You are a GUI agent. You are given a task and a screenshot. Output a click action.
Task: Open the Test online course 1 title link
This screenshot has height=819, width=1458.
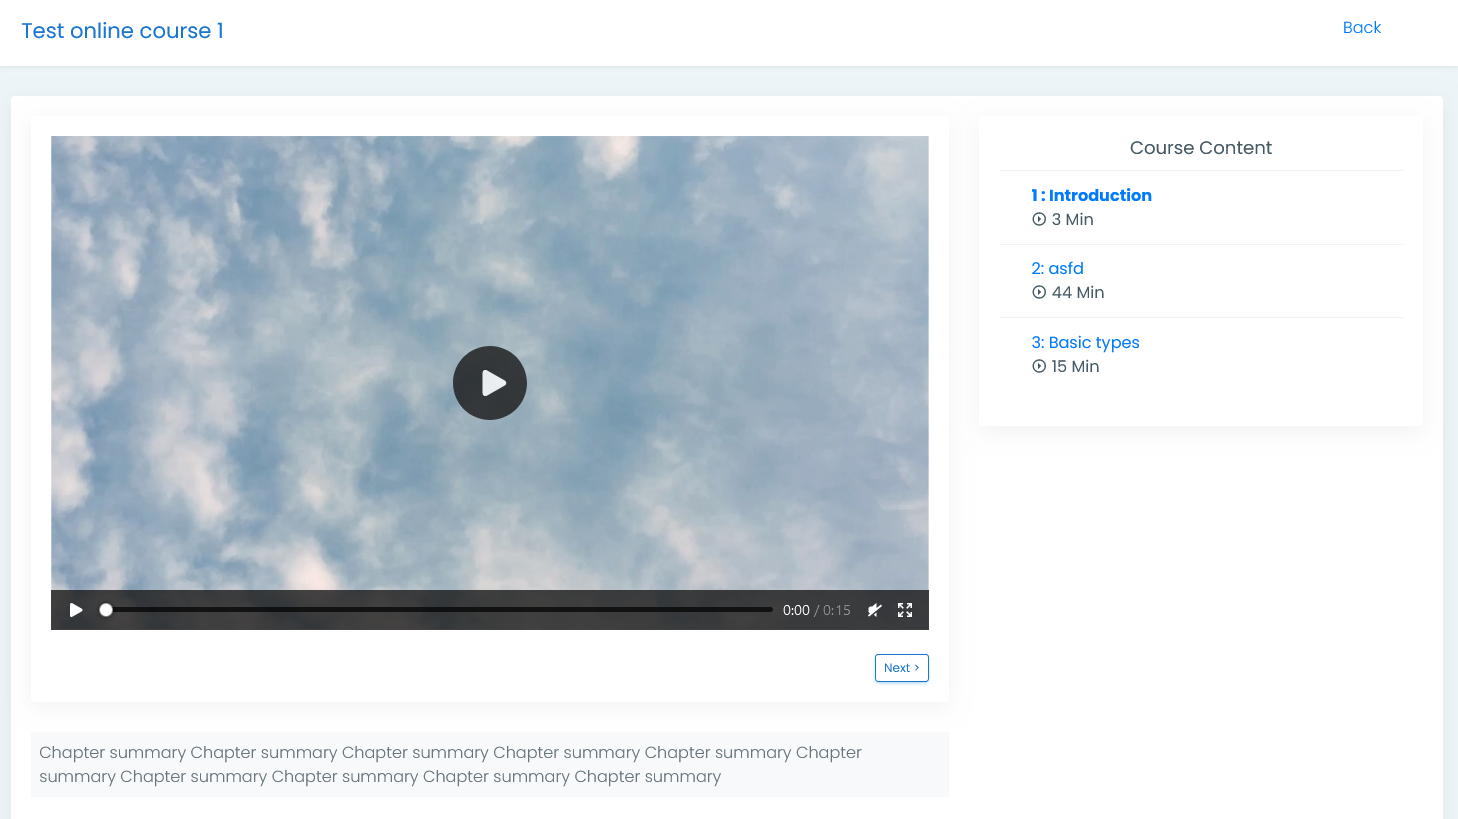pos(123,31)
